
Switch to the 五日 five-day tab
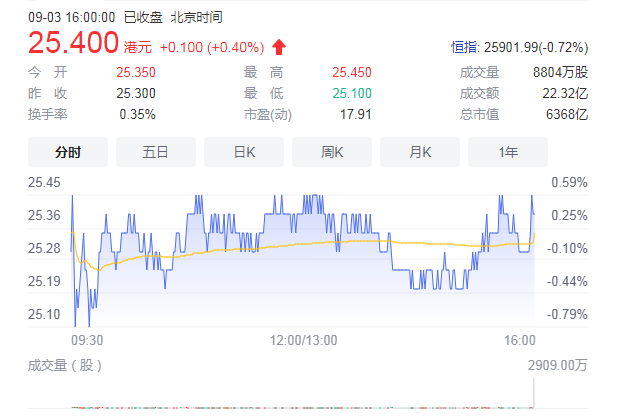pos(156,152)
